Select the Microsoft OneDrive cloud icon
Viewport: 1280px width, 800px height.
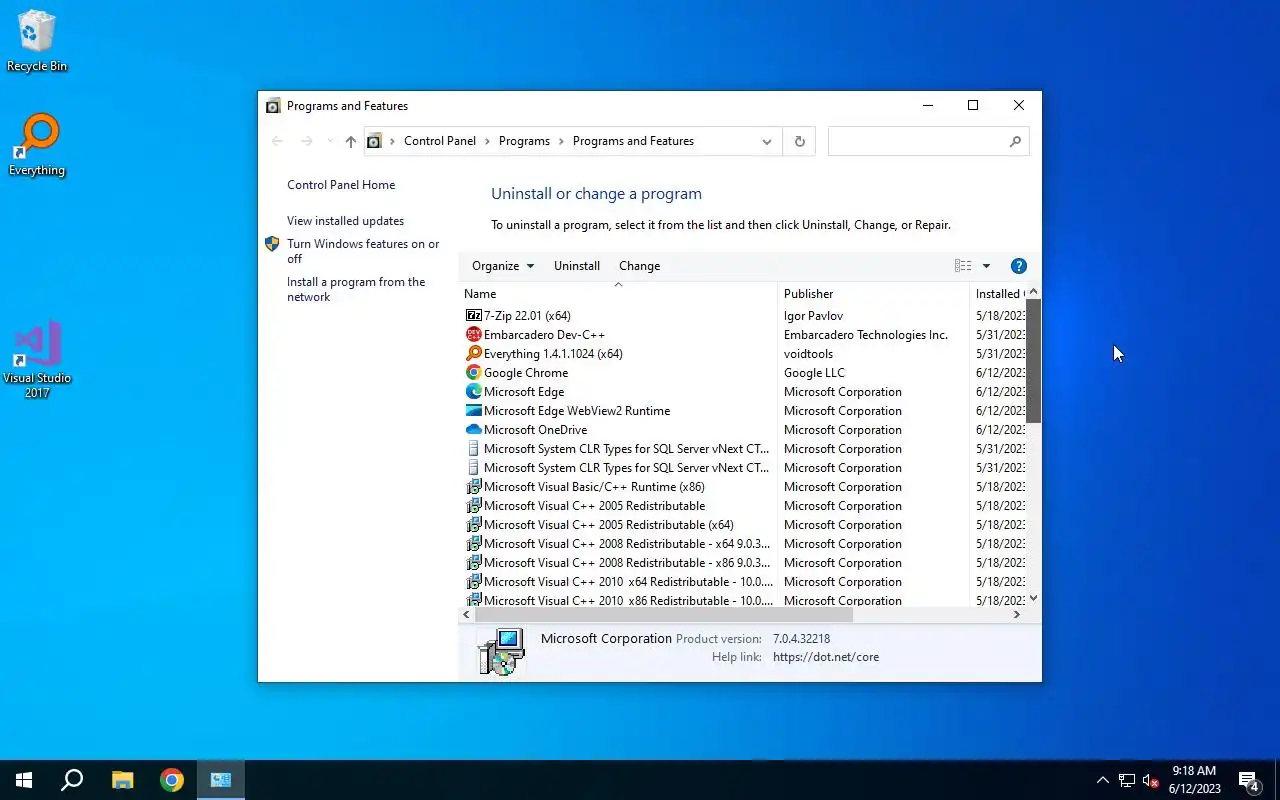click(x=474, y=430)
